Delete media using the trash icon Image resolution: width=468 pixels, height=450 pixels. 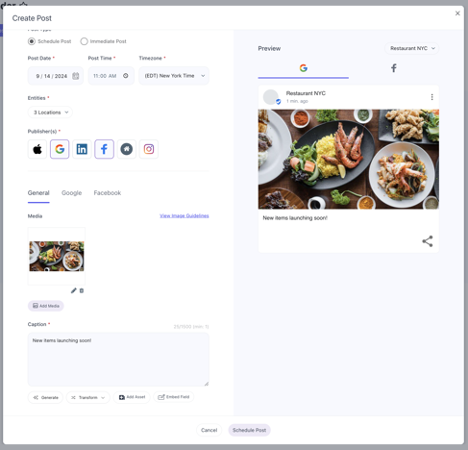click(x=82, y=291)
